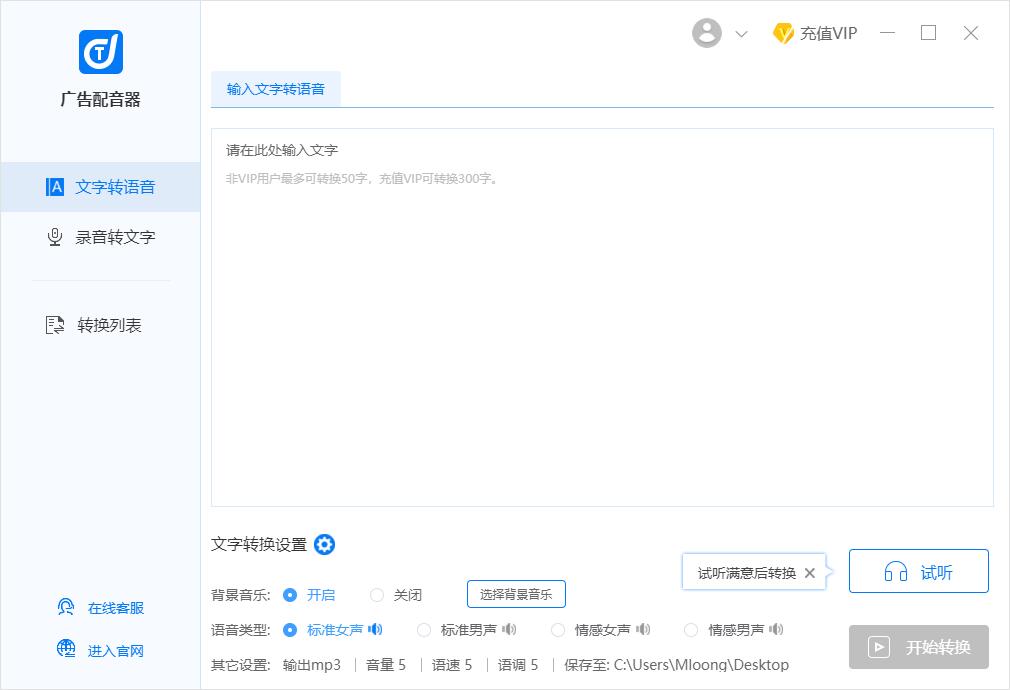Adjust the 音量 5 setting
The height and width of the screenshot is (690, 1010).
(x=386, y=664)
